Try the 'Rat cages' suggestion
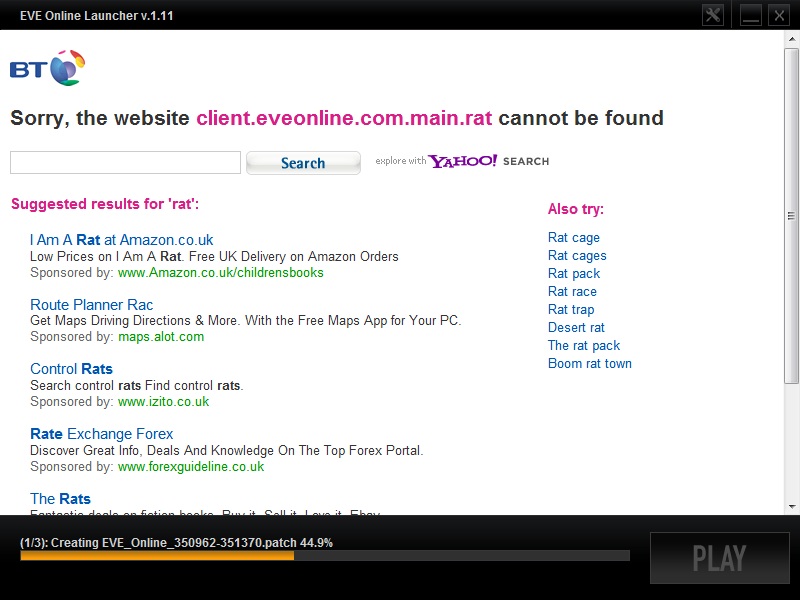 [577, 255]
